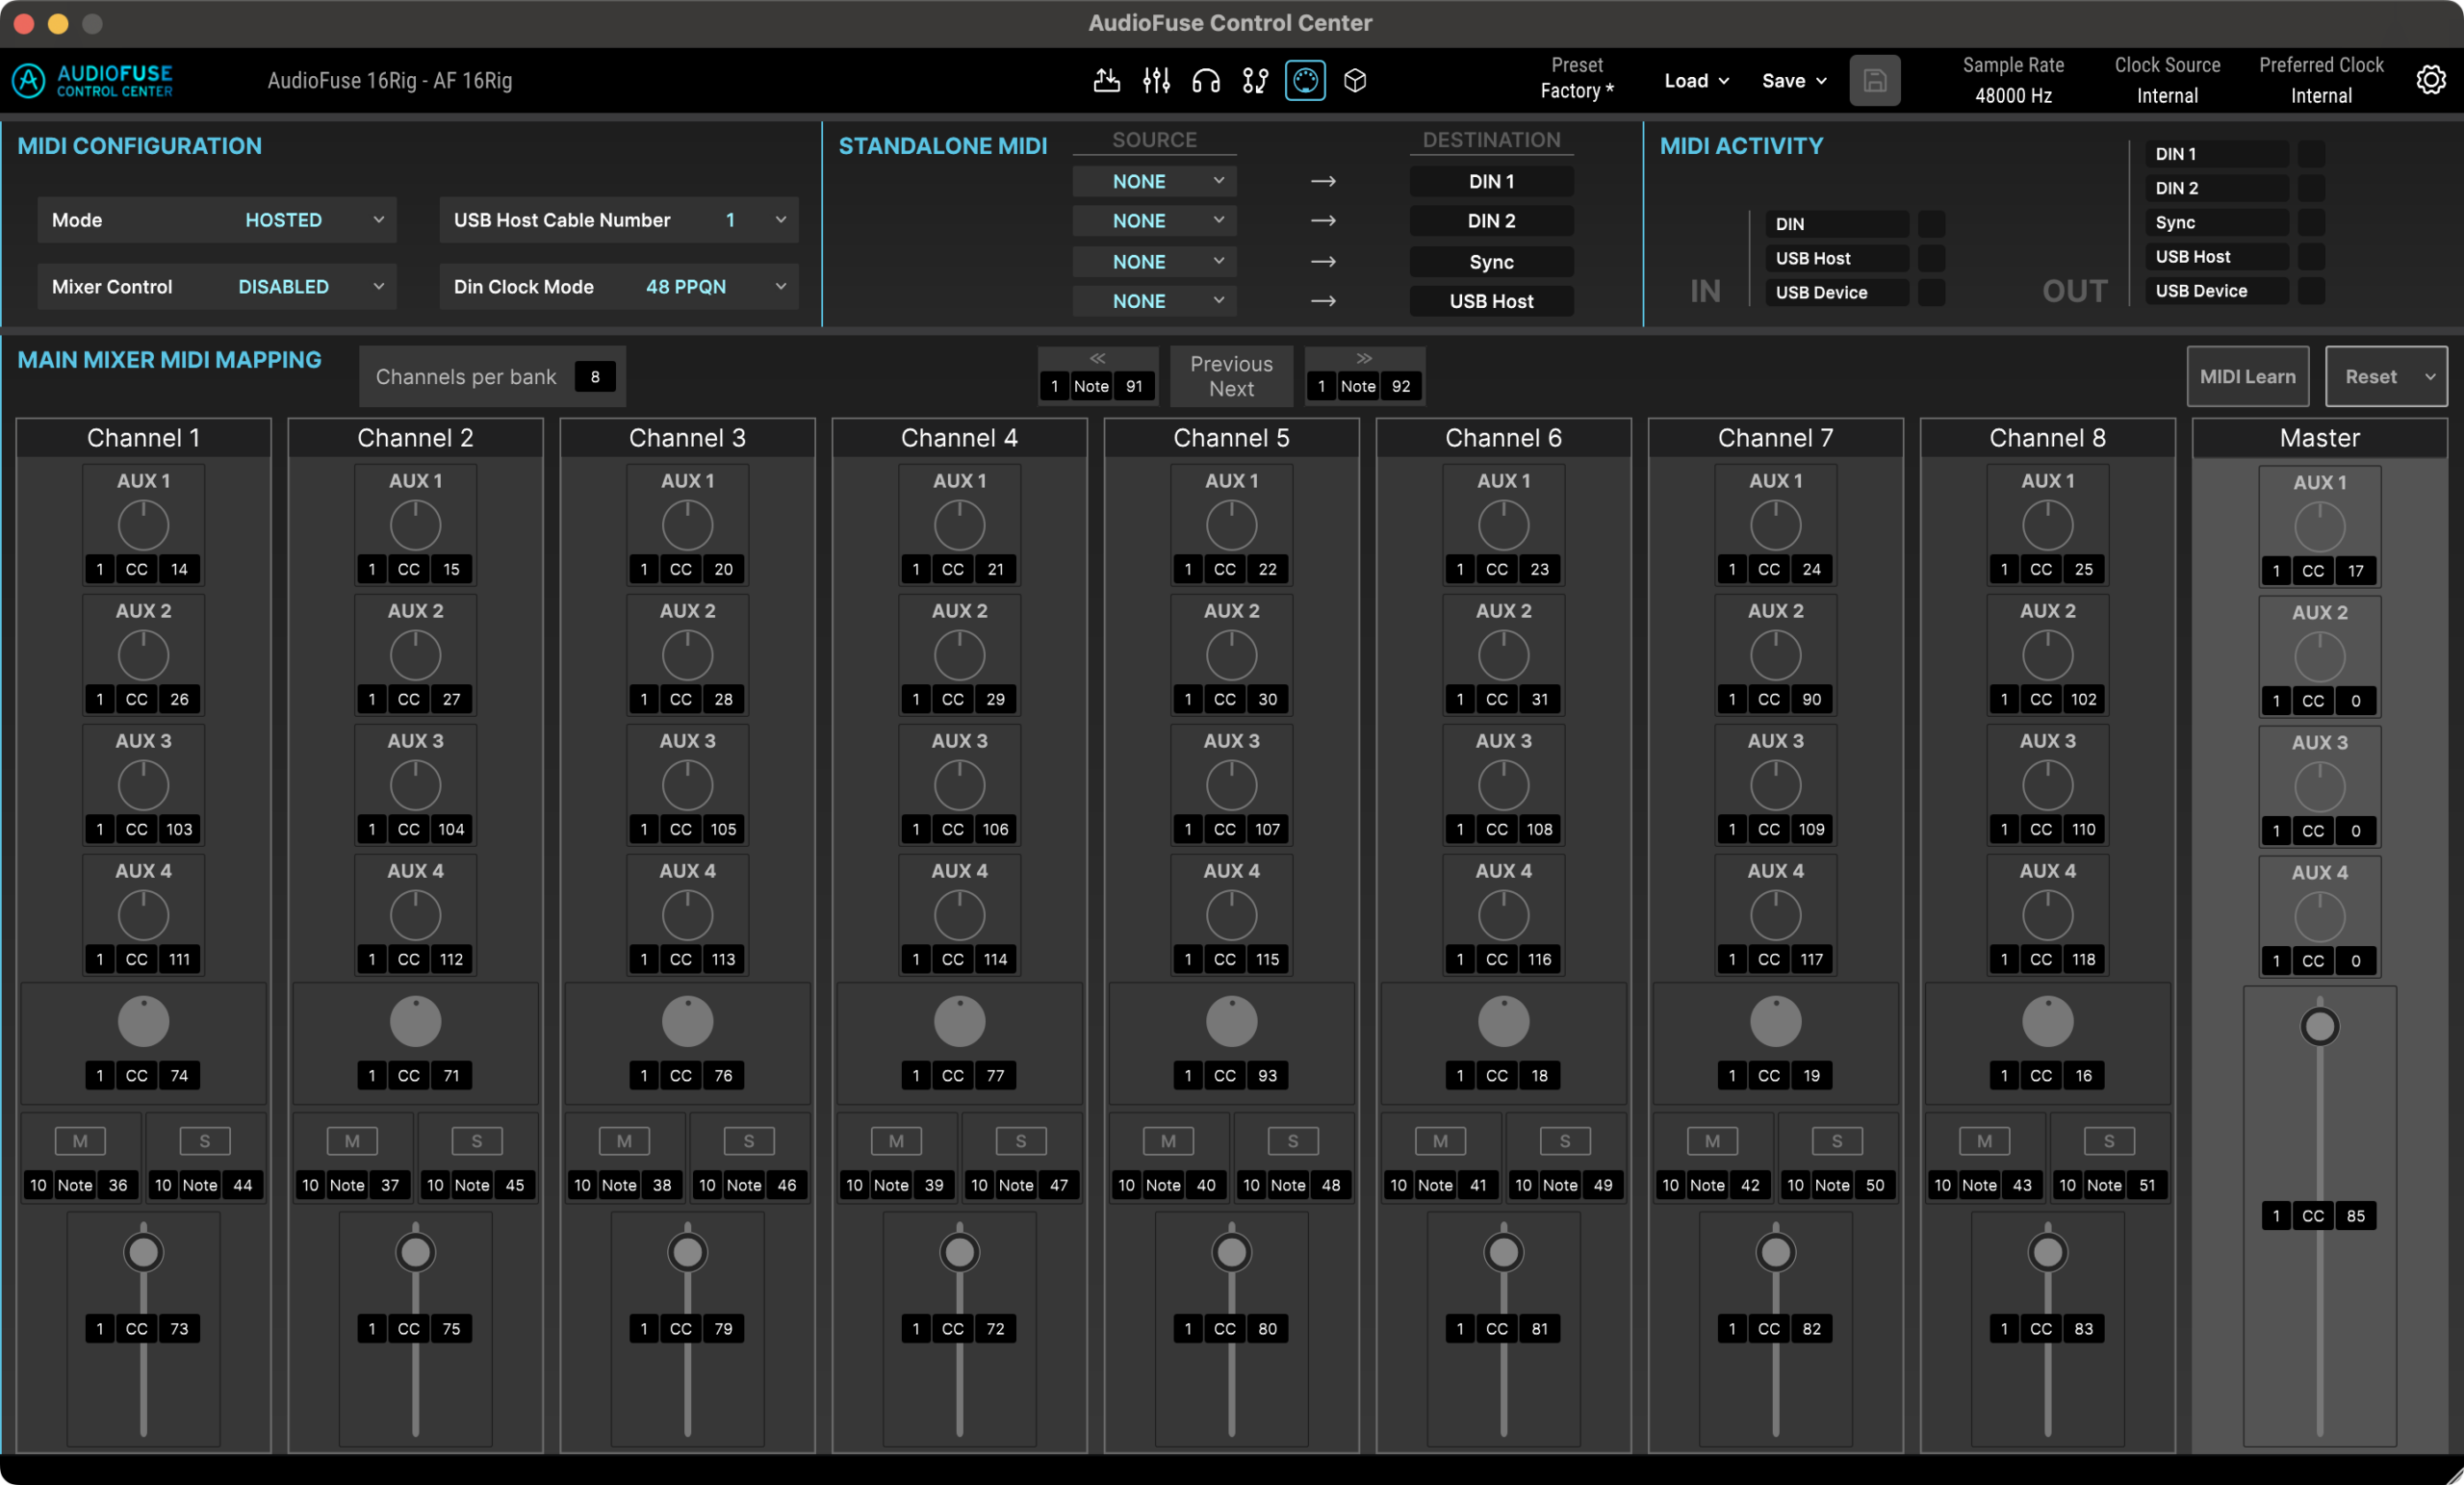Click the AudioFuse Control Center logo
The height and width of the screenshot is (1485, 2464).
click(x=92, y=80)
